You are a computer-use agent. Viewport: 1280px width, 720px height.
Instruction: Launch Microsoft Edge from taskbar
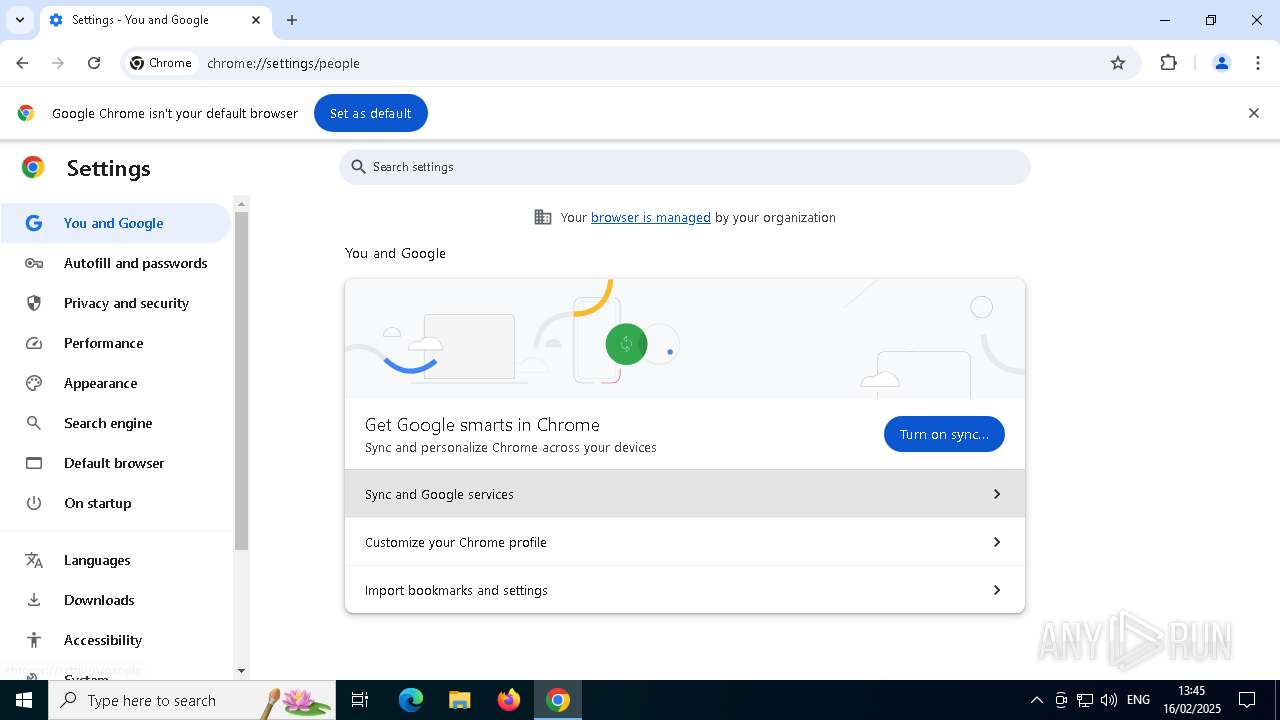tap(411, 700)
